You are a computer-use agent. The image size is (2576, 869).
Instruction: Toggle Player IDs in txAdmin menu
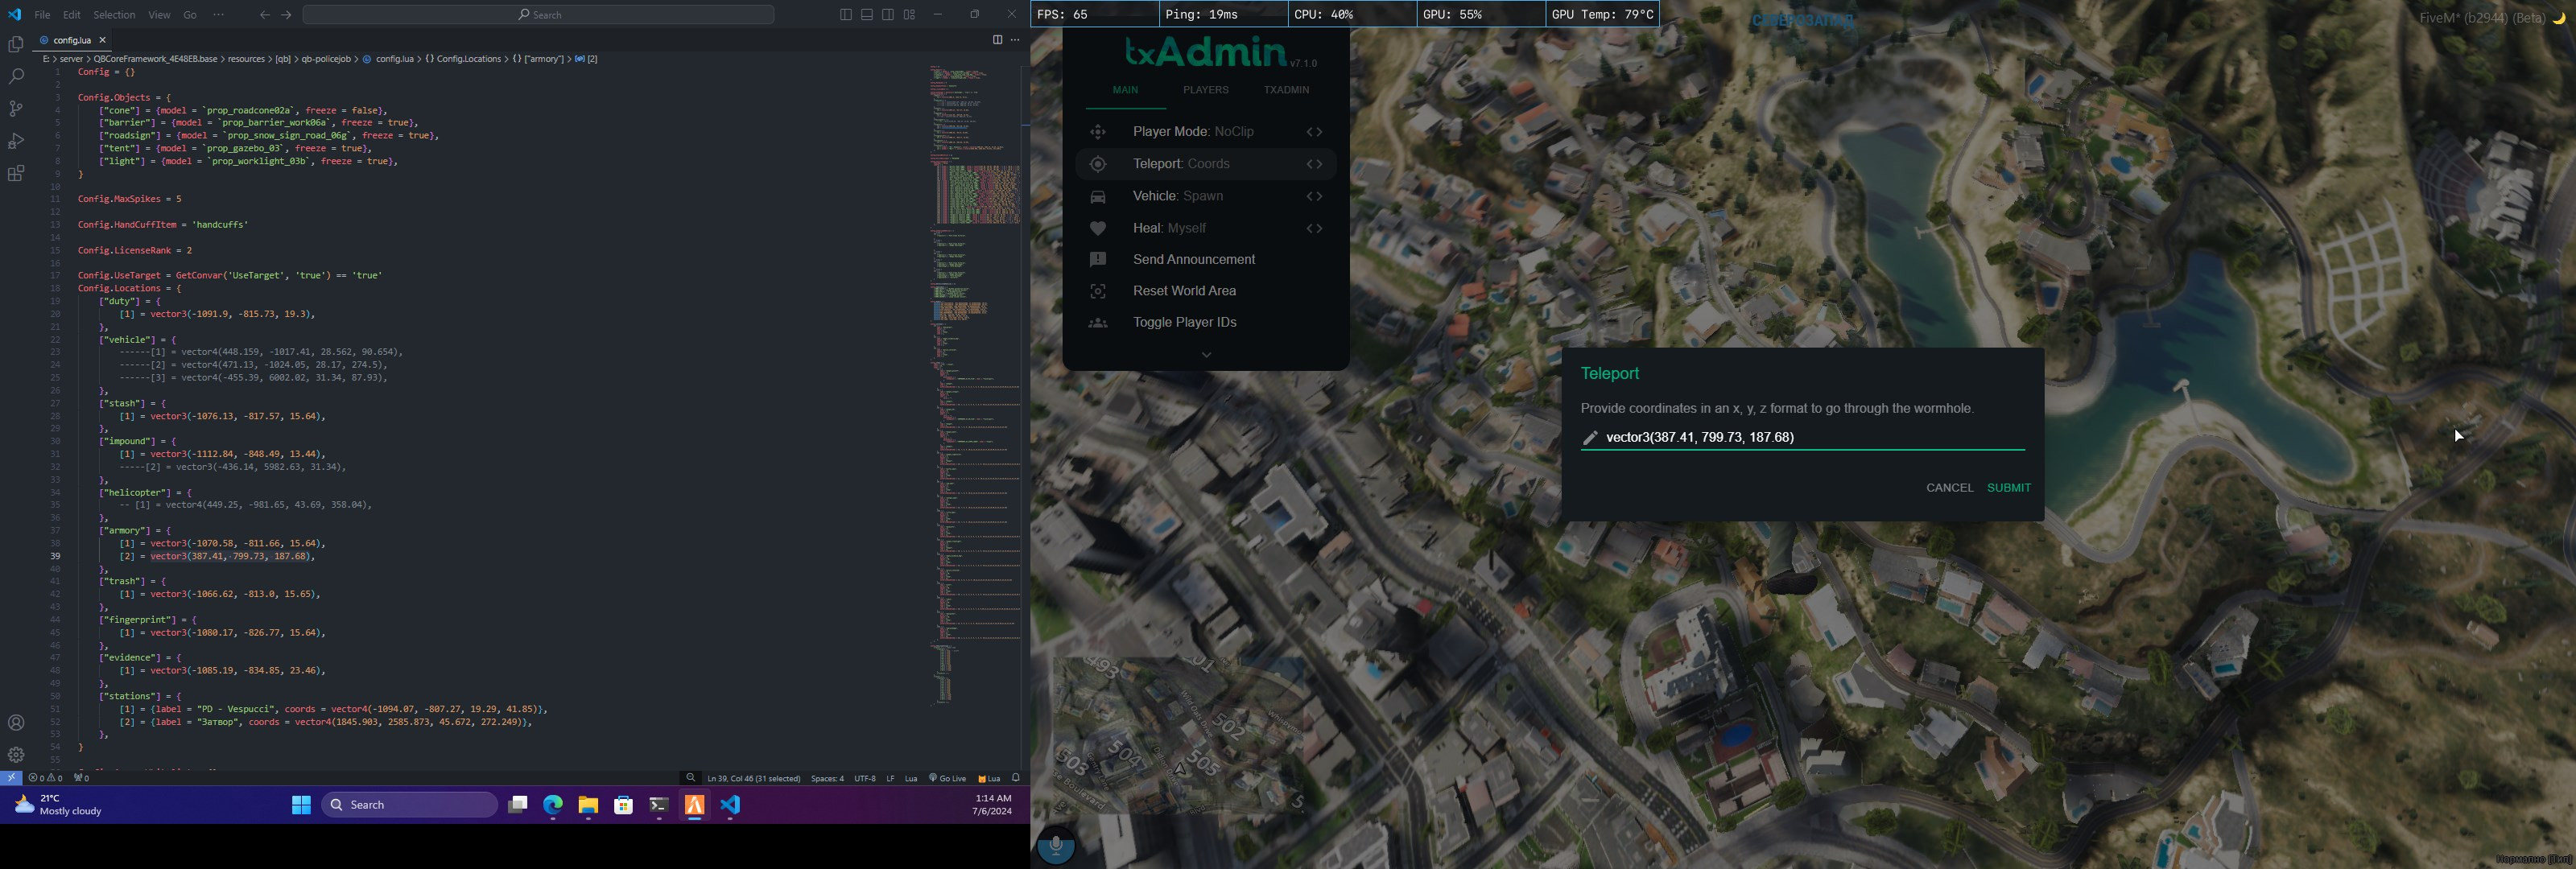[x=1185, y=322]
